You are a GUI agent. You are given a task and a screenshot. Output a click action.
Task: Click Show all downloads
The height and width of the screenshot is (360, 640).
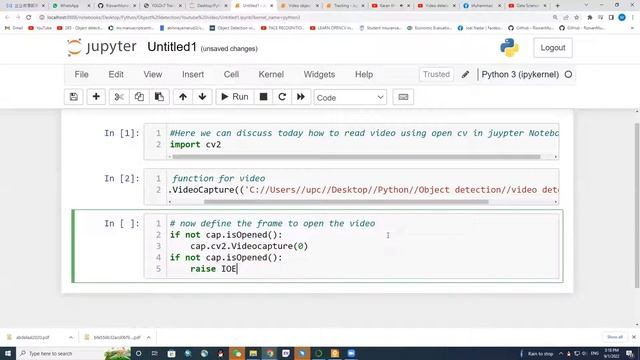click(x=615, y=337)
